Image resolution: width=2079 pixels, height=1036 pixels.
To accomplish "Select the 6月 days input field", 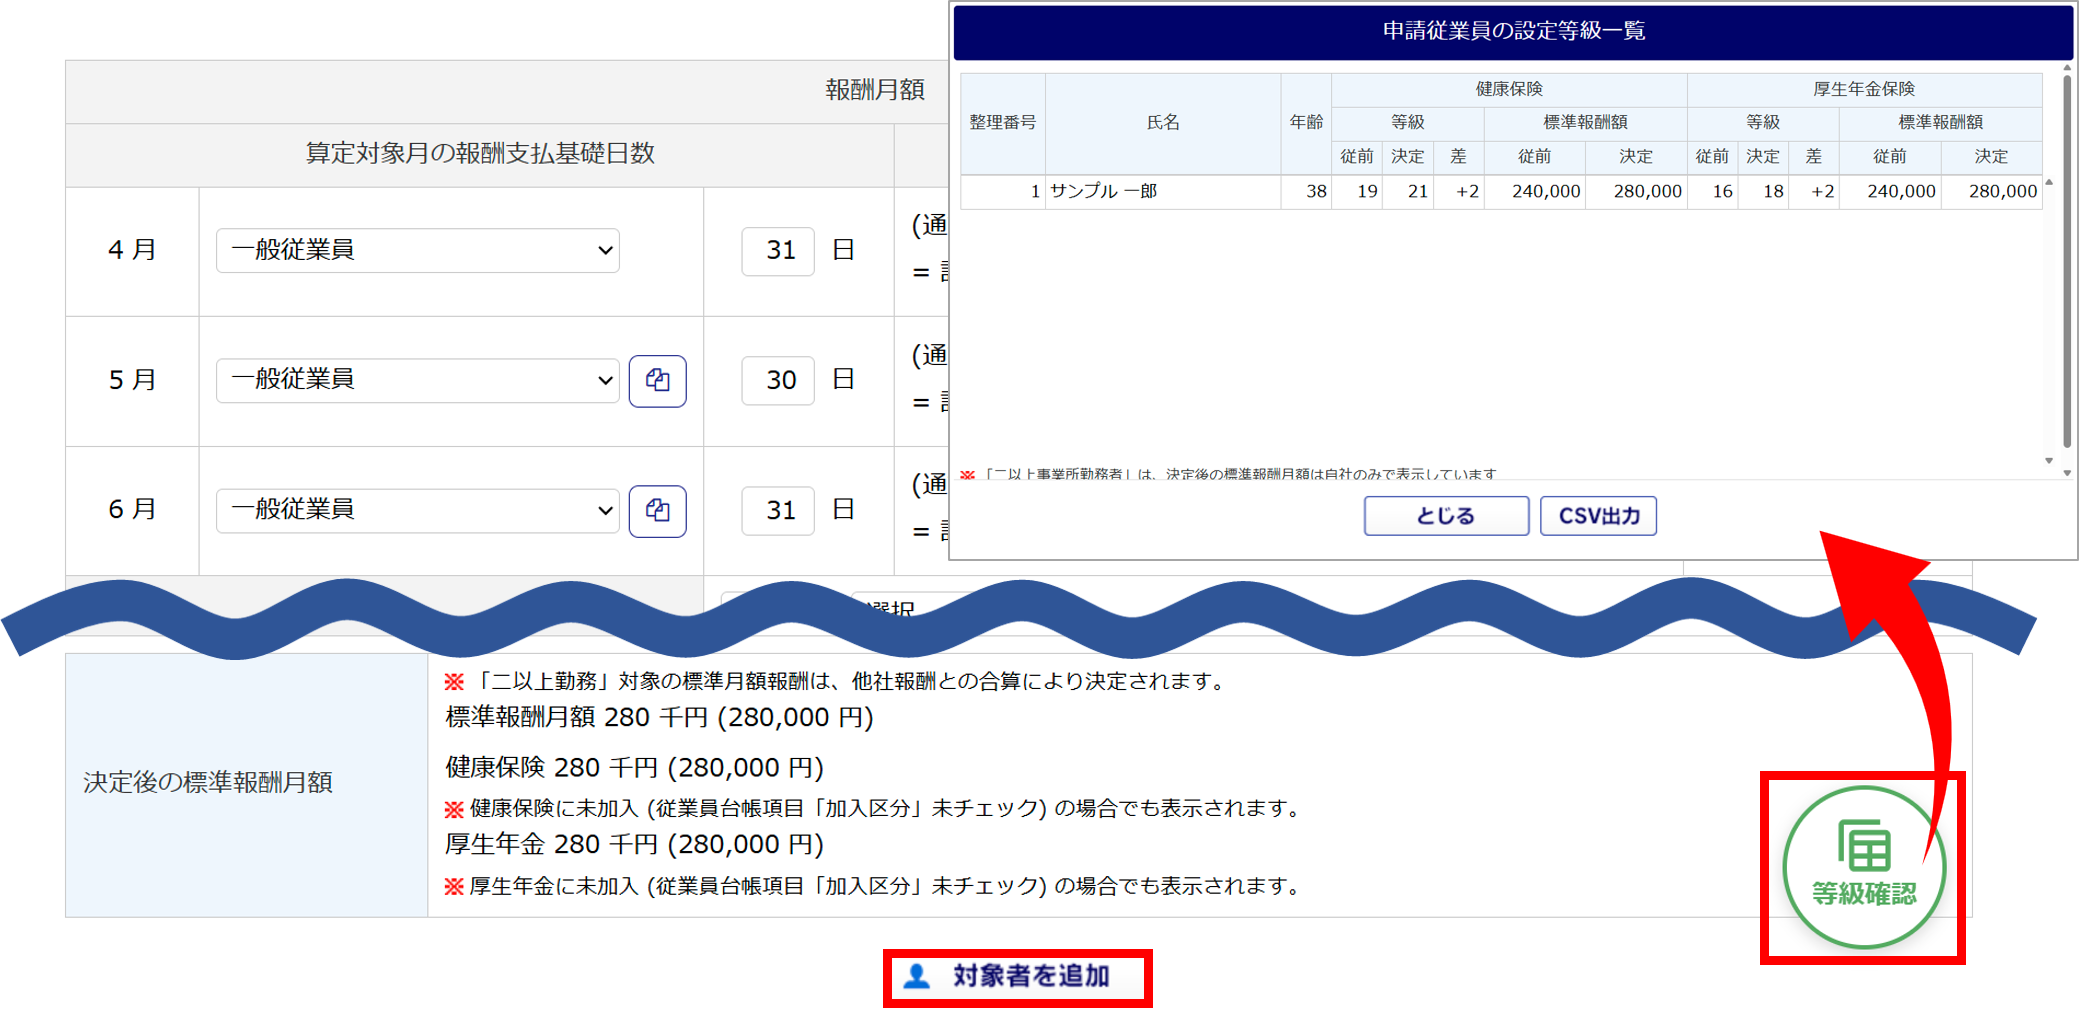I will pos(778,511).
